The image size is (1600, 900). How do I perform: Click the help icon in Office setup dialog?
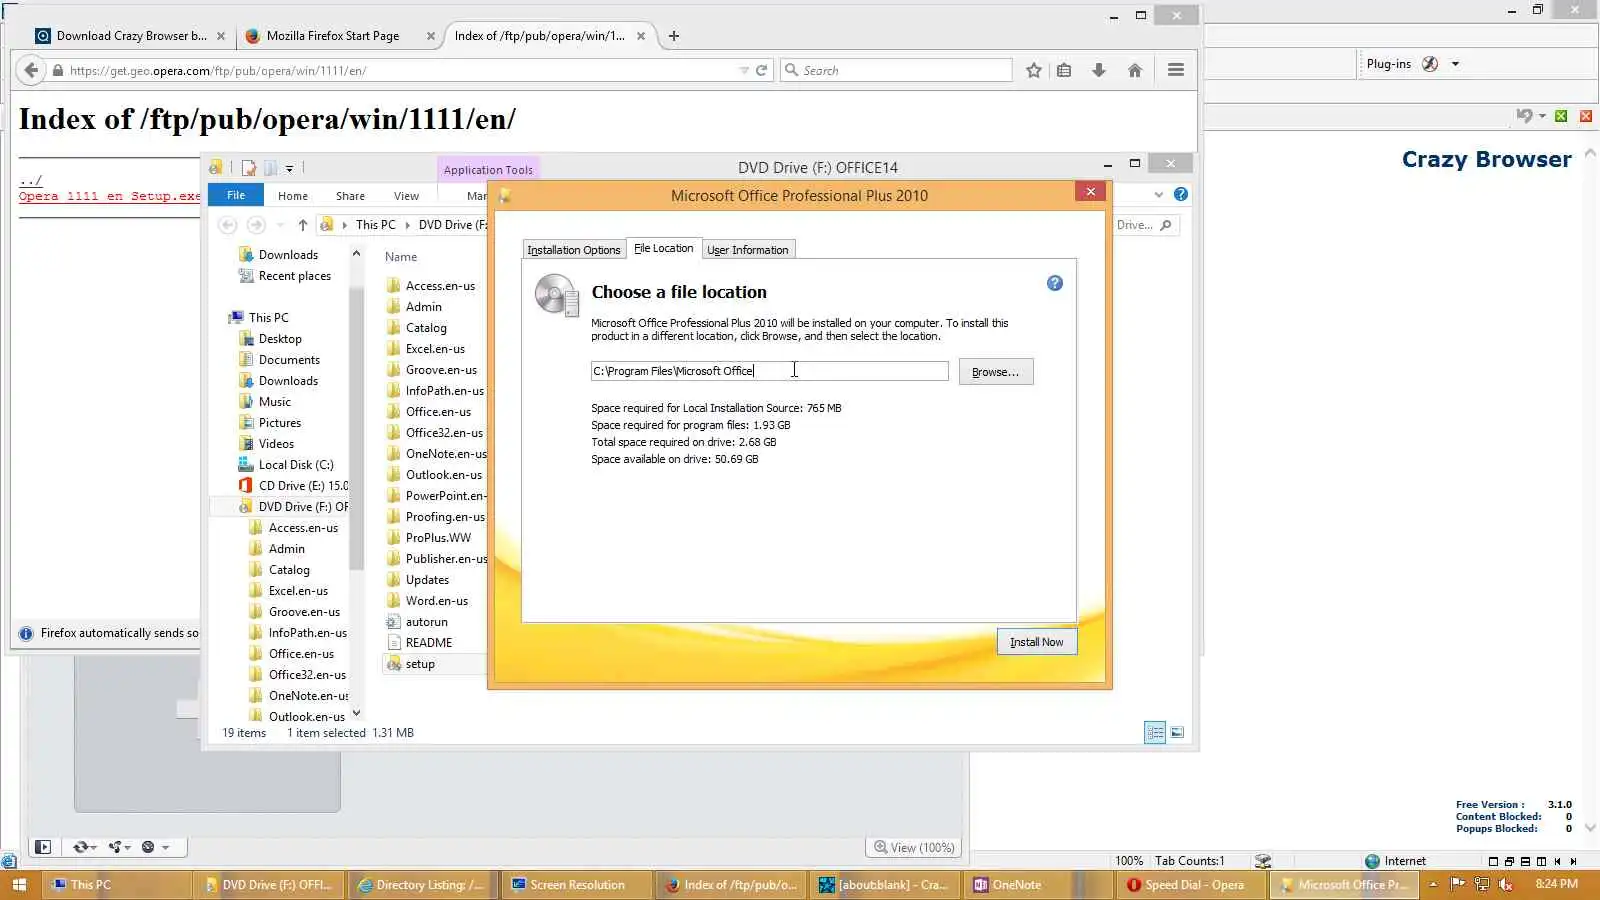pyautogui.click(x=1054, y=283)
